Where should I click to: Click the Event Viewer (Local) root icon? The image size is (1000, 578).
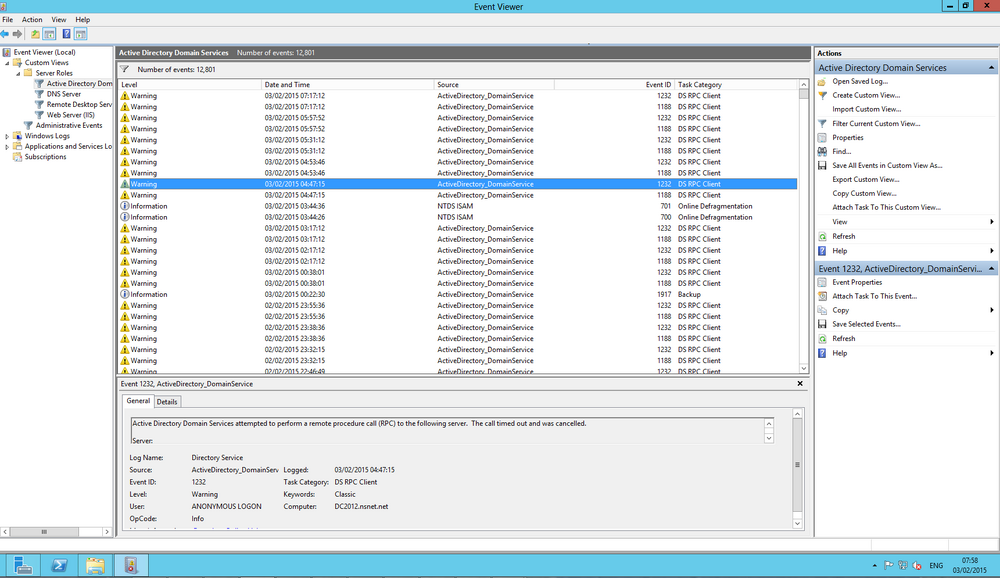click(x=6, y=52)
